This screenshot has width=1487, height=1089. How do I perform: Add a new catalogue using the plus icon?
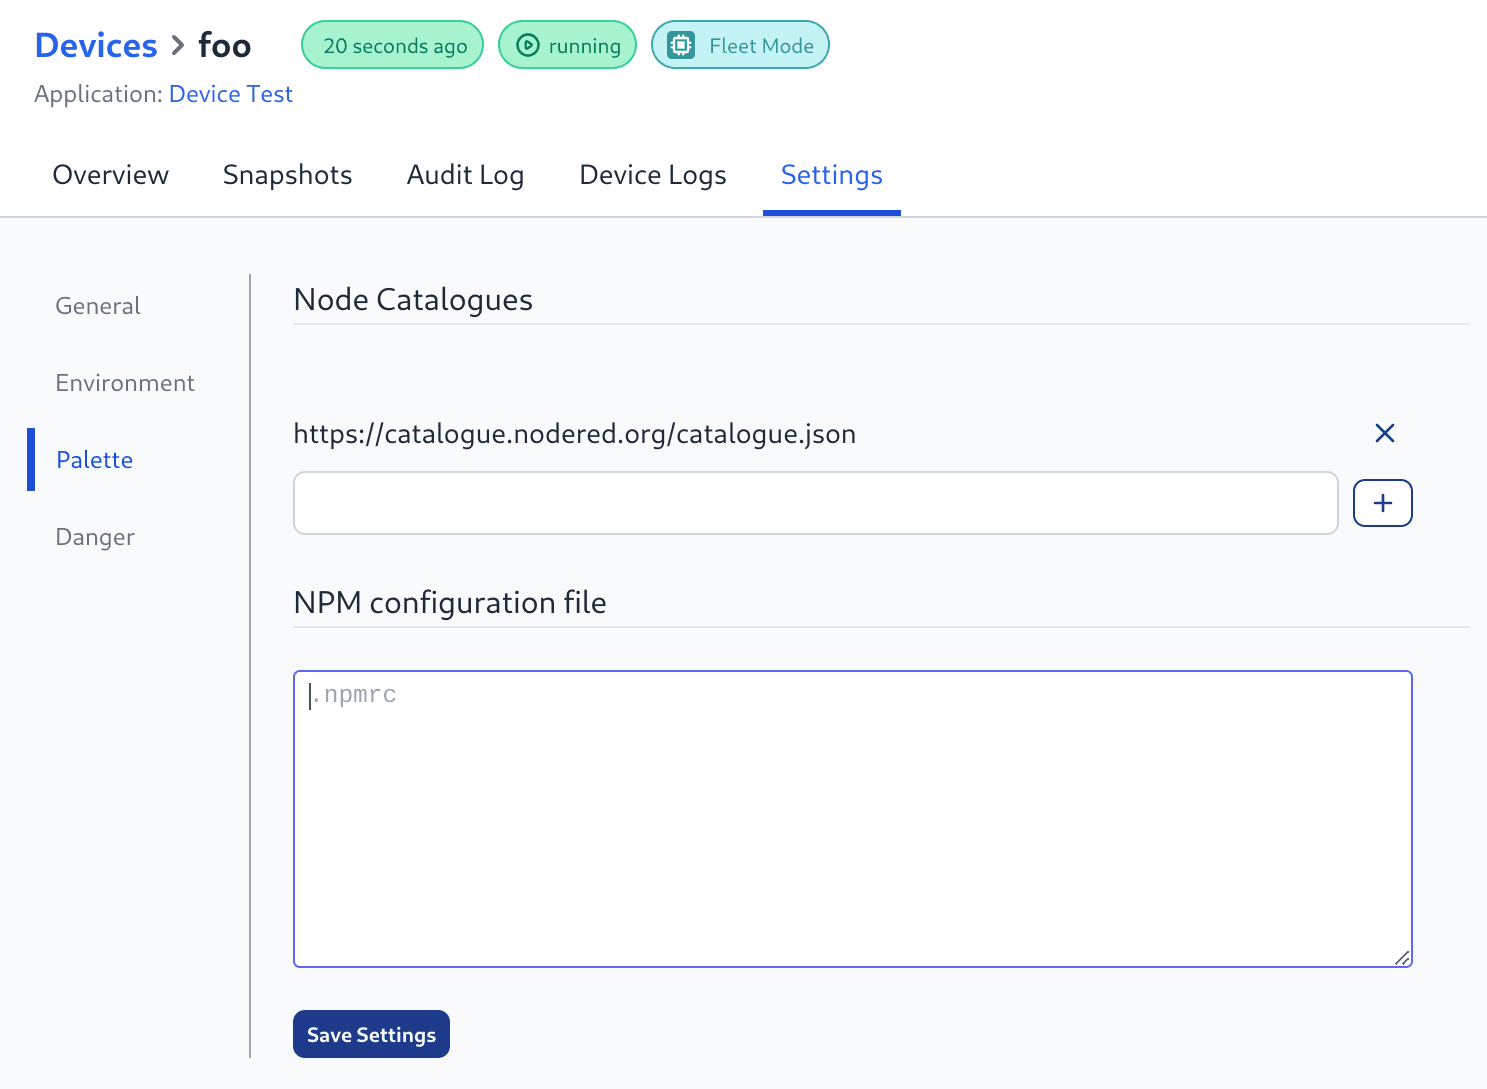[x=1382, y=502]
